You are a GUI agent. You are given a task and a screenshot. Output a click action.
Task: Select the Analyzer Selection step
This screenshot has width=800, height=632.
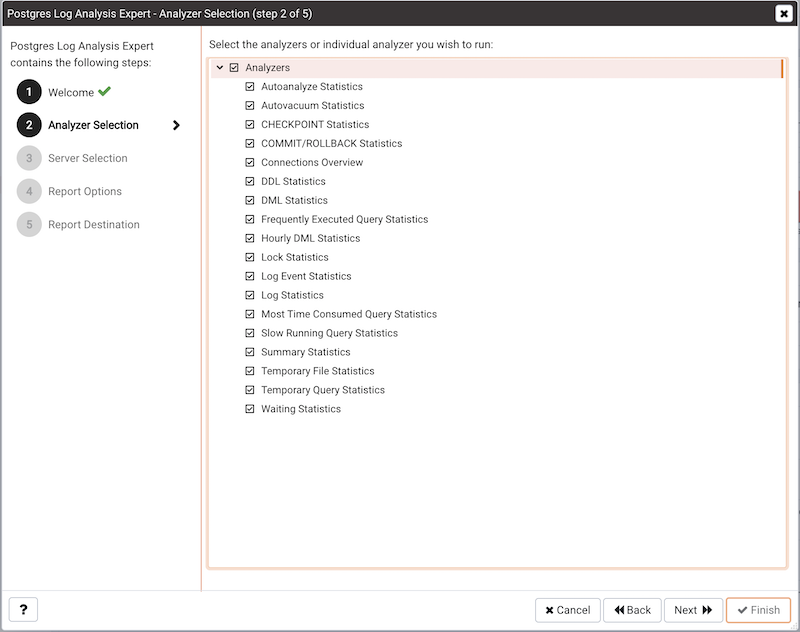(93, 125)
